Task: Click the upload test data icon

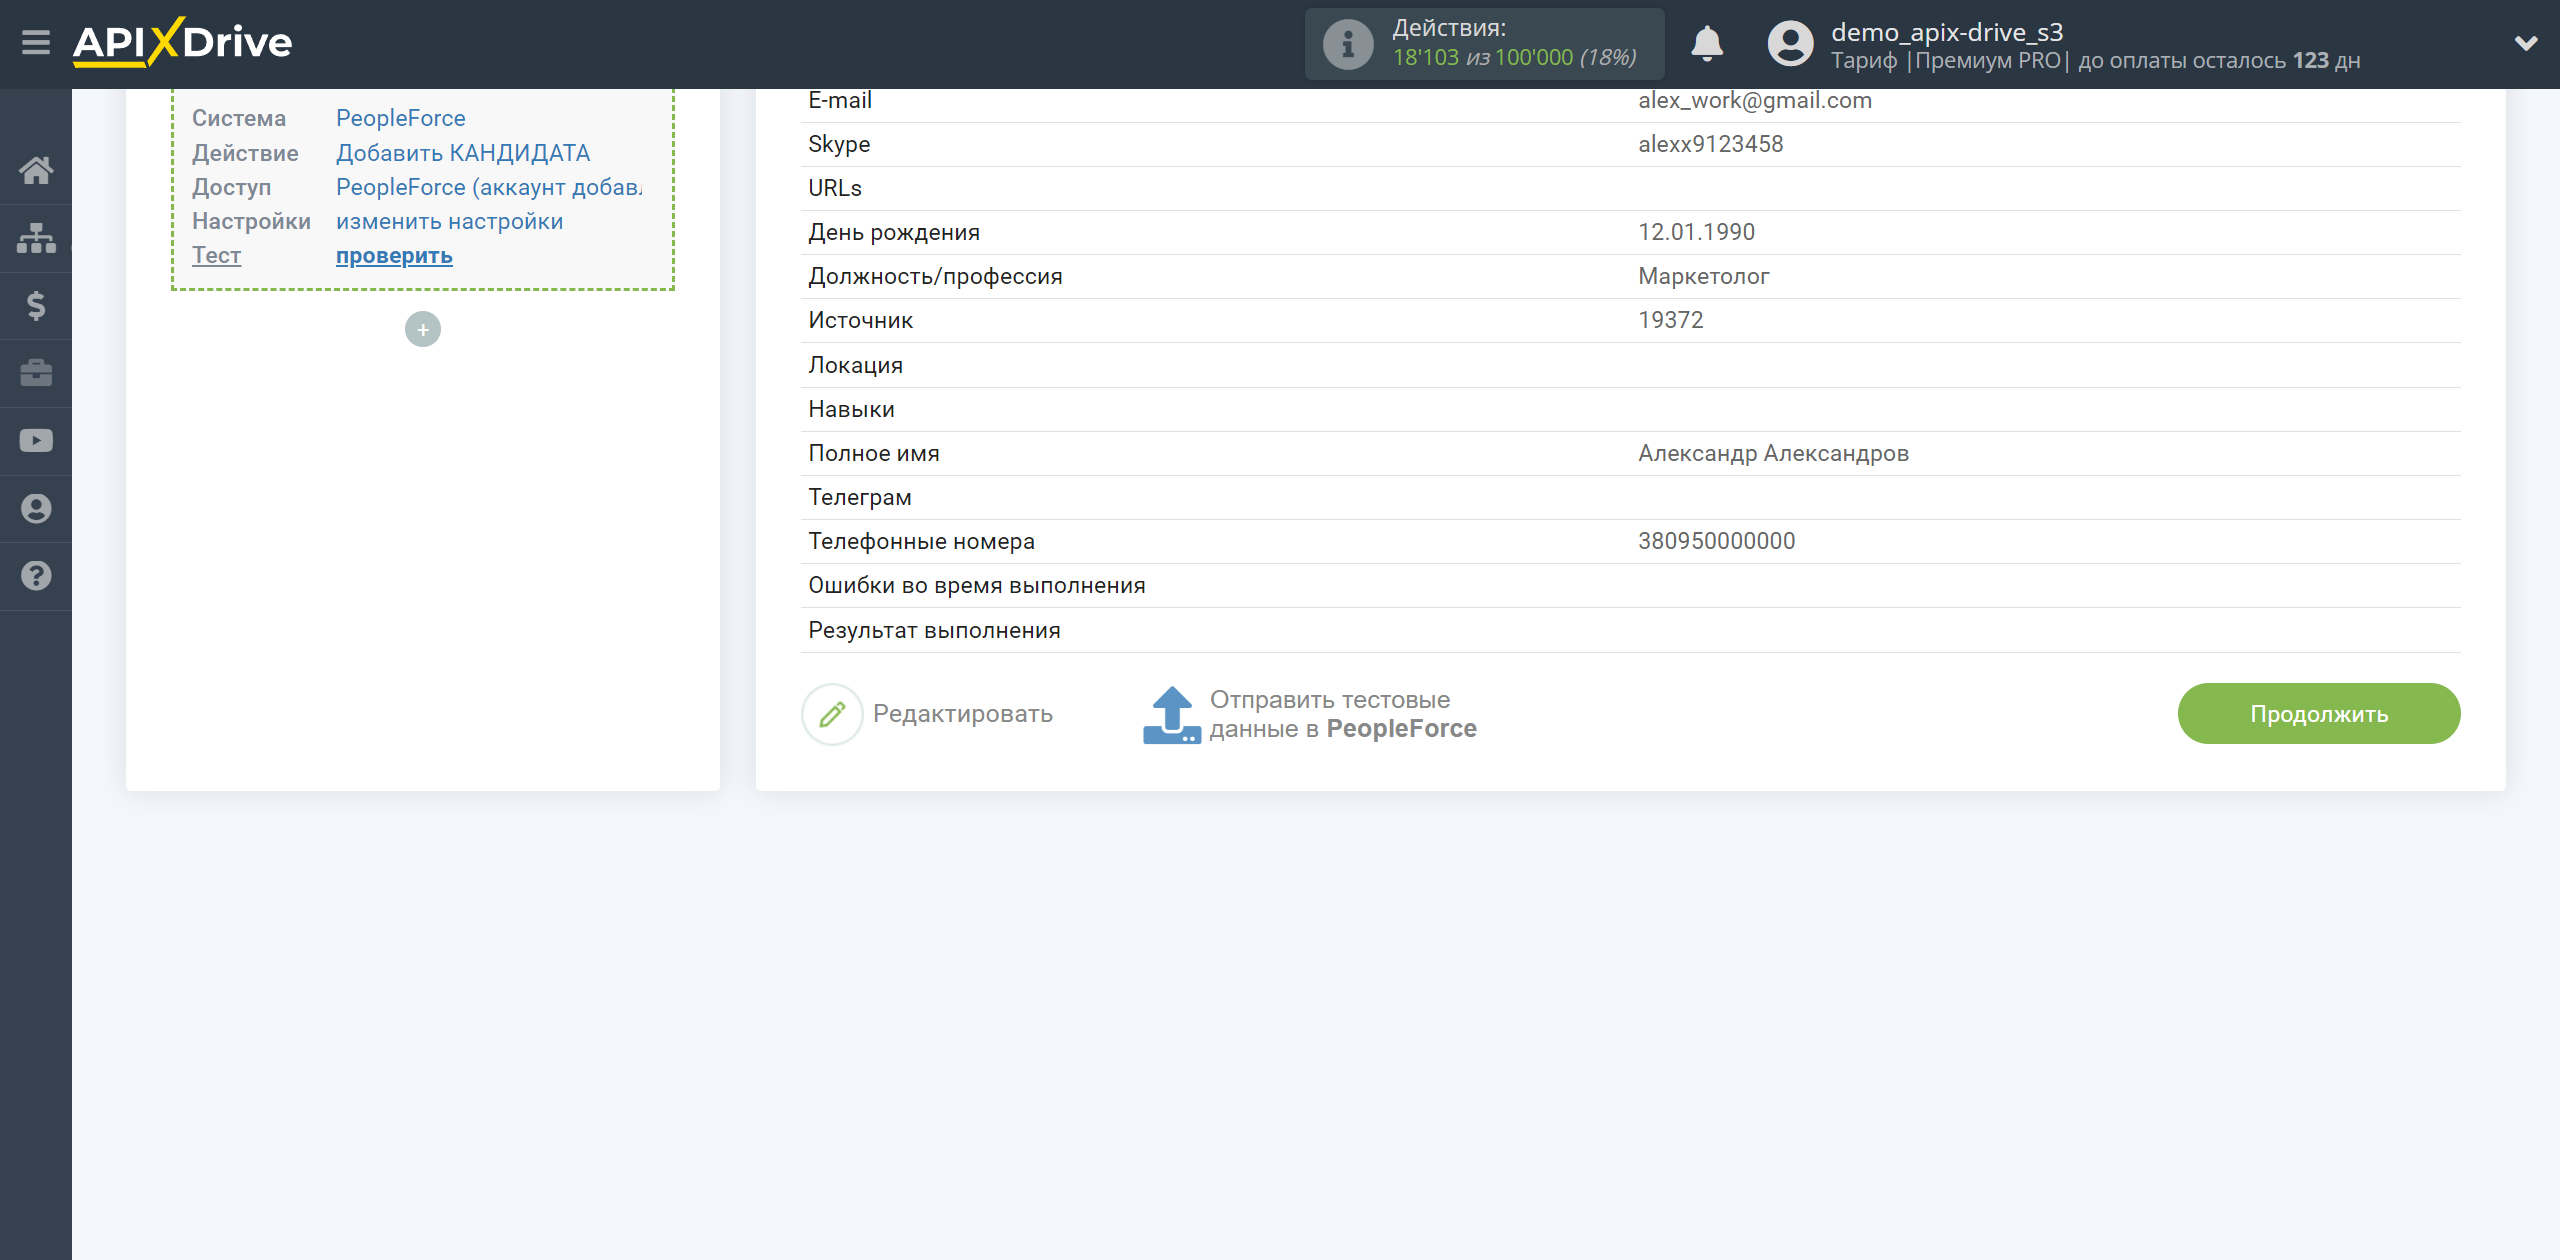Action: click(1172, 714)
